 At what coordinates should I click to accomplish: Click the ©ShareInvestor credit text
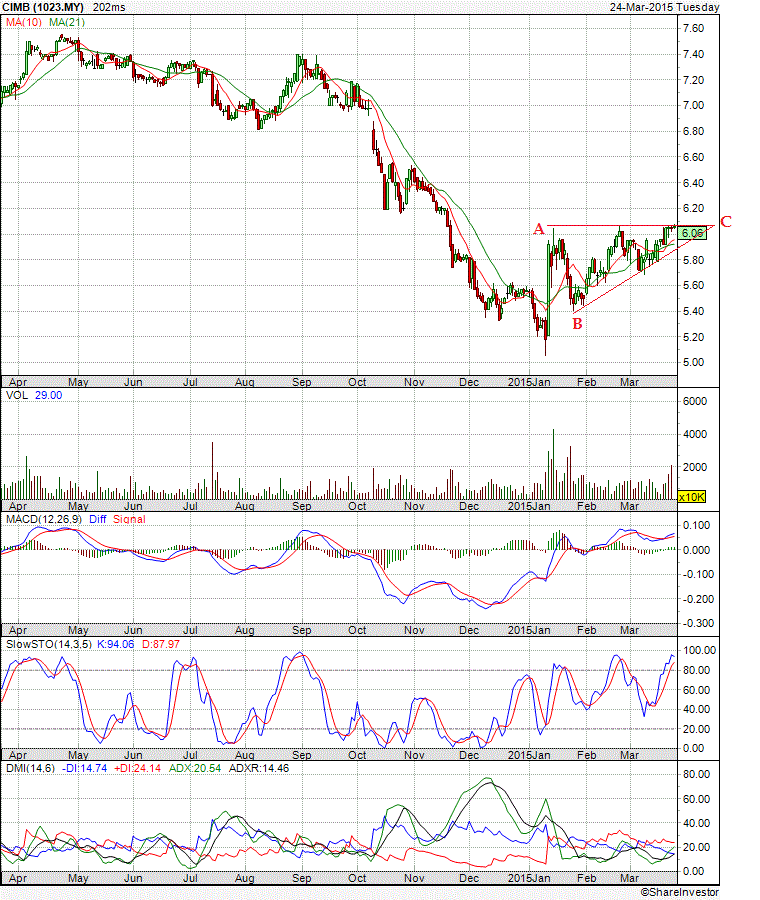[680, 893]
